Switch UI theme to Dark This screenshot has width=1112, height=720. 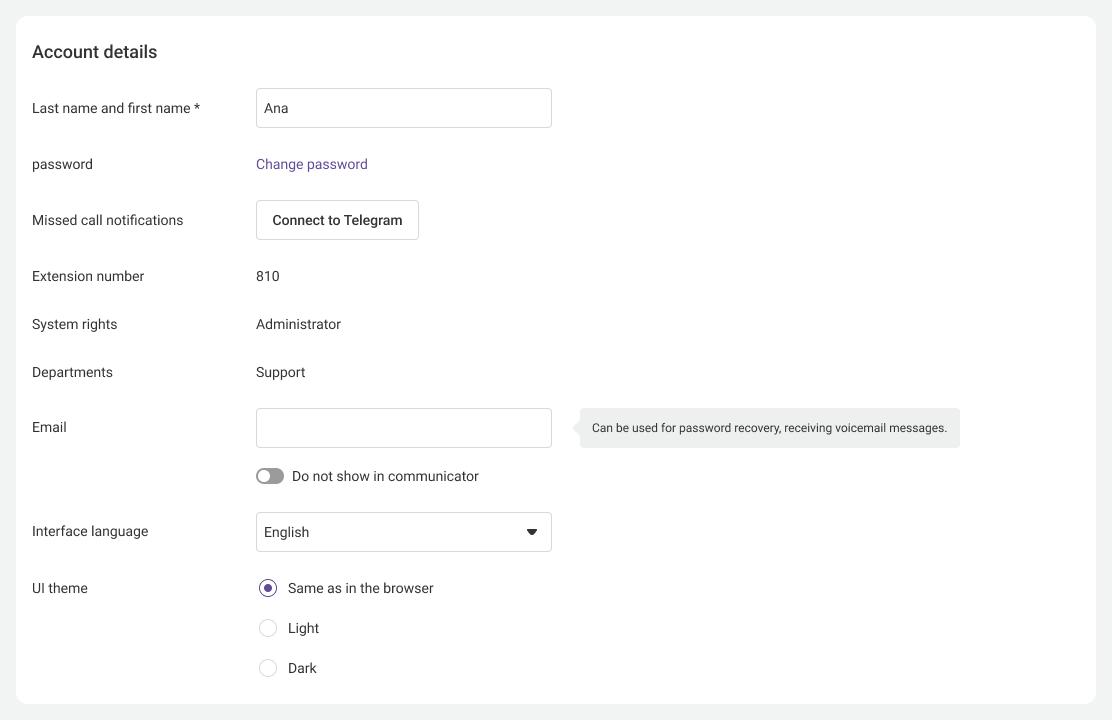click(268, 668)
